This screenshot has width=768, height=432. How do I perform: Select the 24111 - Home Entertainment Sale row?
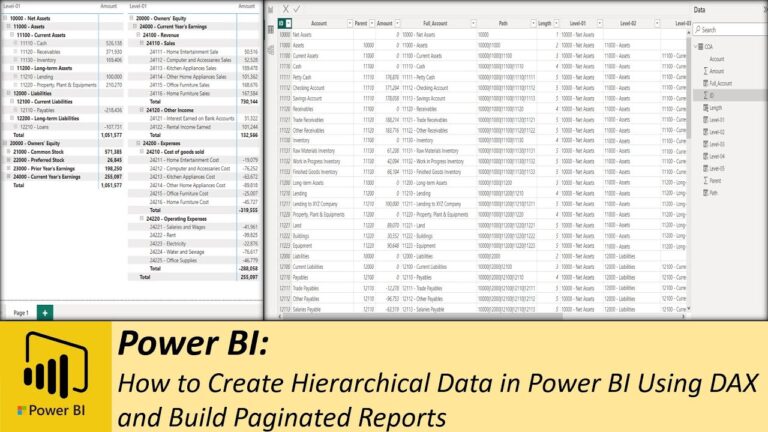coord(194,51)
